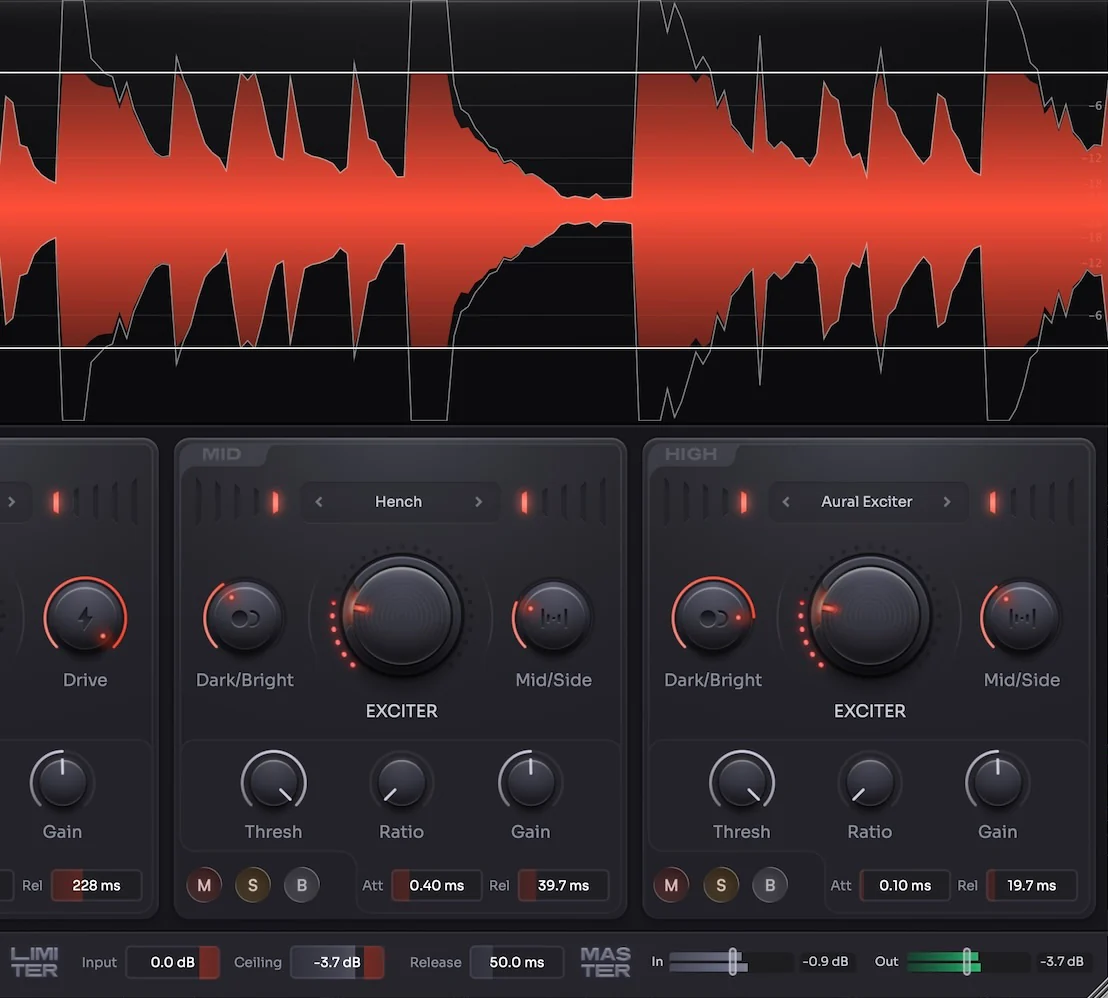Image resolution: width=1108 pixels, height=998 pixels.
Task: Adjust the MID band Dark/Bright knob
Action: (244, 616)
